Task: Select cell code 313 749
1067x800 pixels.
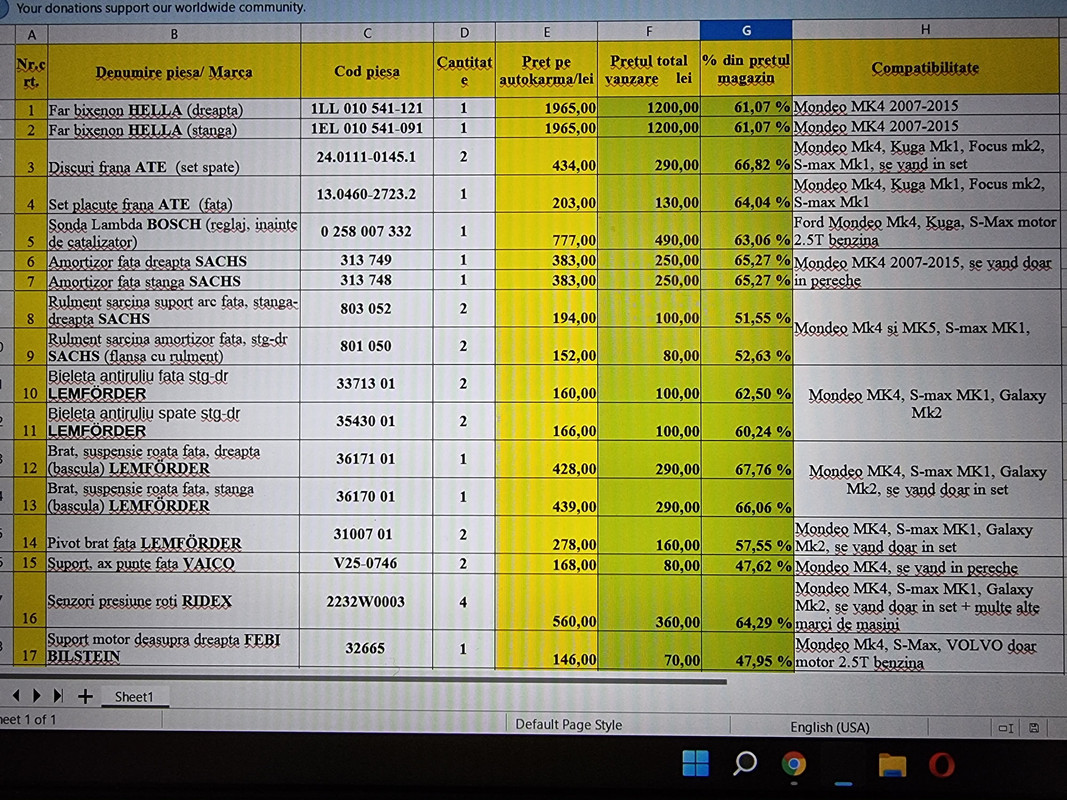Action: coord(367,260)
